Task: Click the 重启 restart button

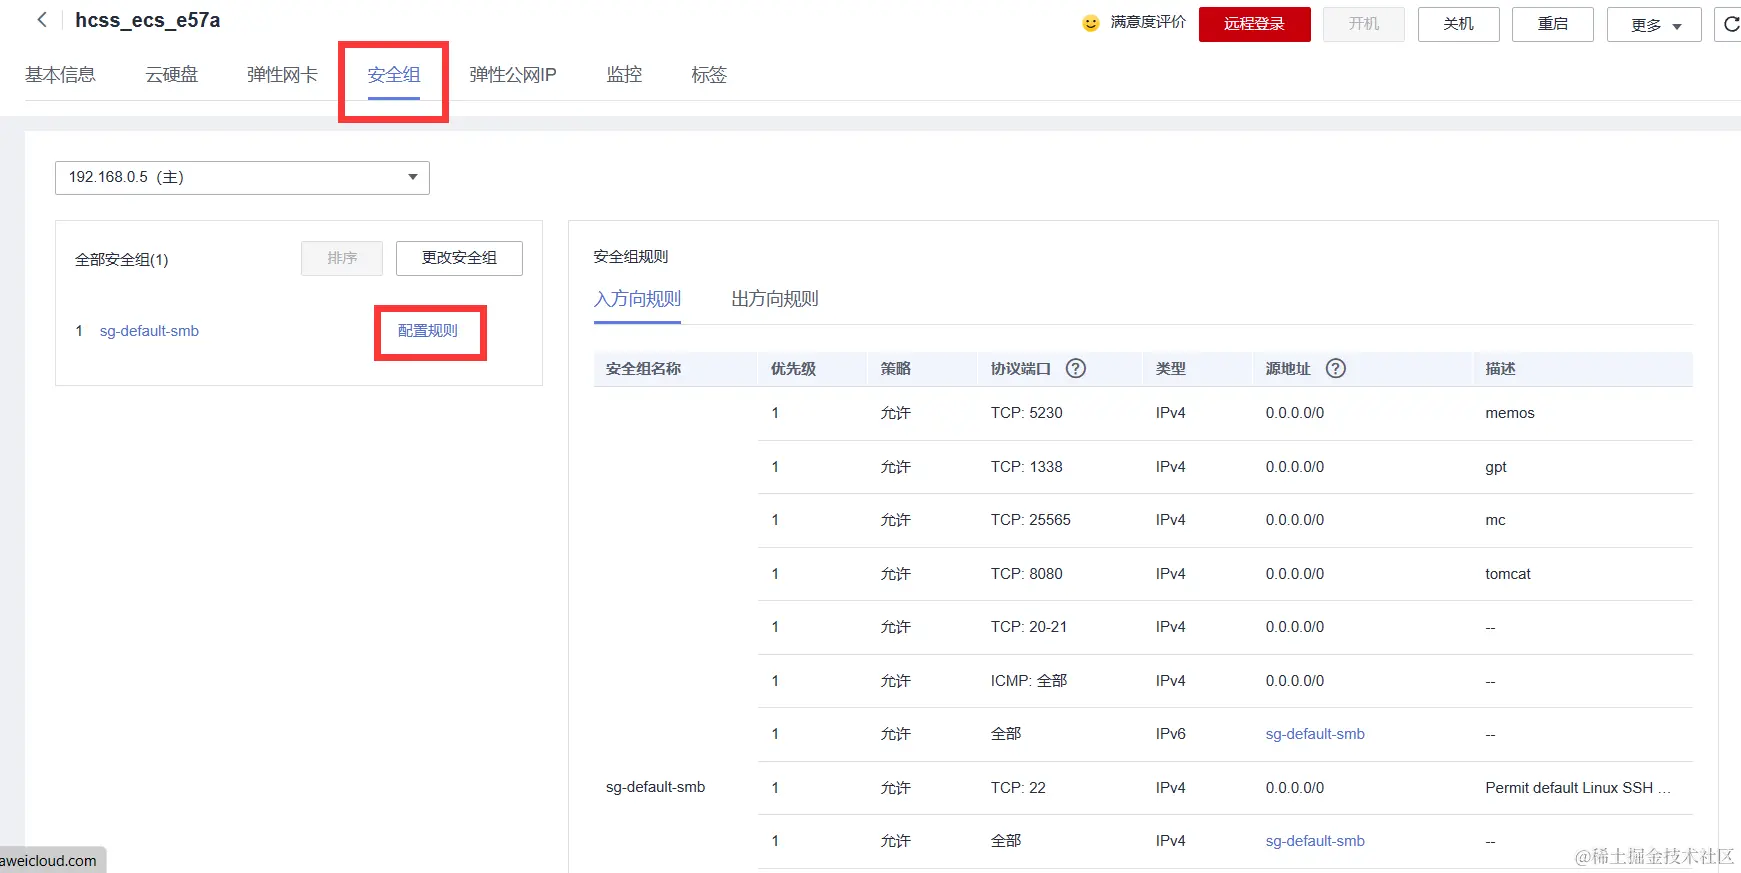Action: [x=1552, y=24]
